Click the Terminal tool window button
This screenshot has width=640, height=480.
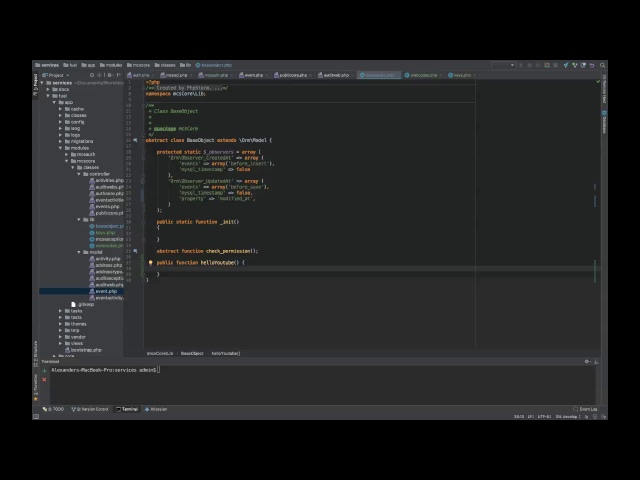[127, 409]
